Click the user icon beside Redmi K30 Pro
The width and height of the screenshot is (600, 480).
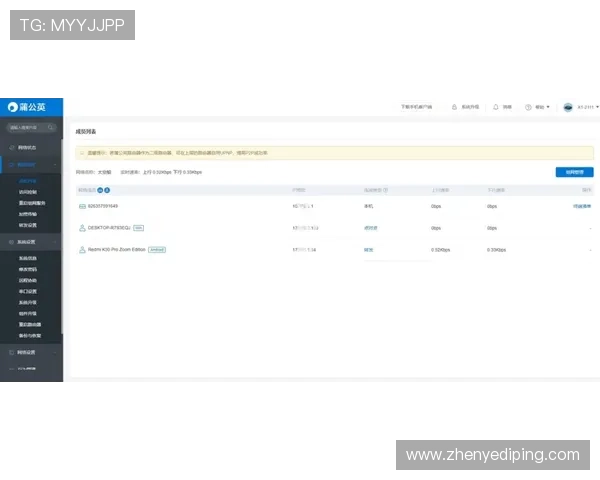[82, 249]
